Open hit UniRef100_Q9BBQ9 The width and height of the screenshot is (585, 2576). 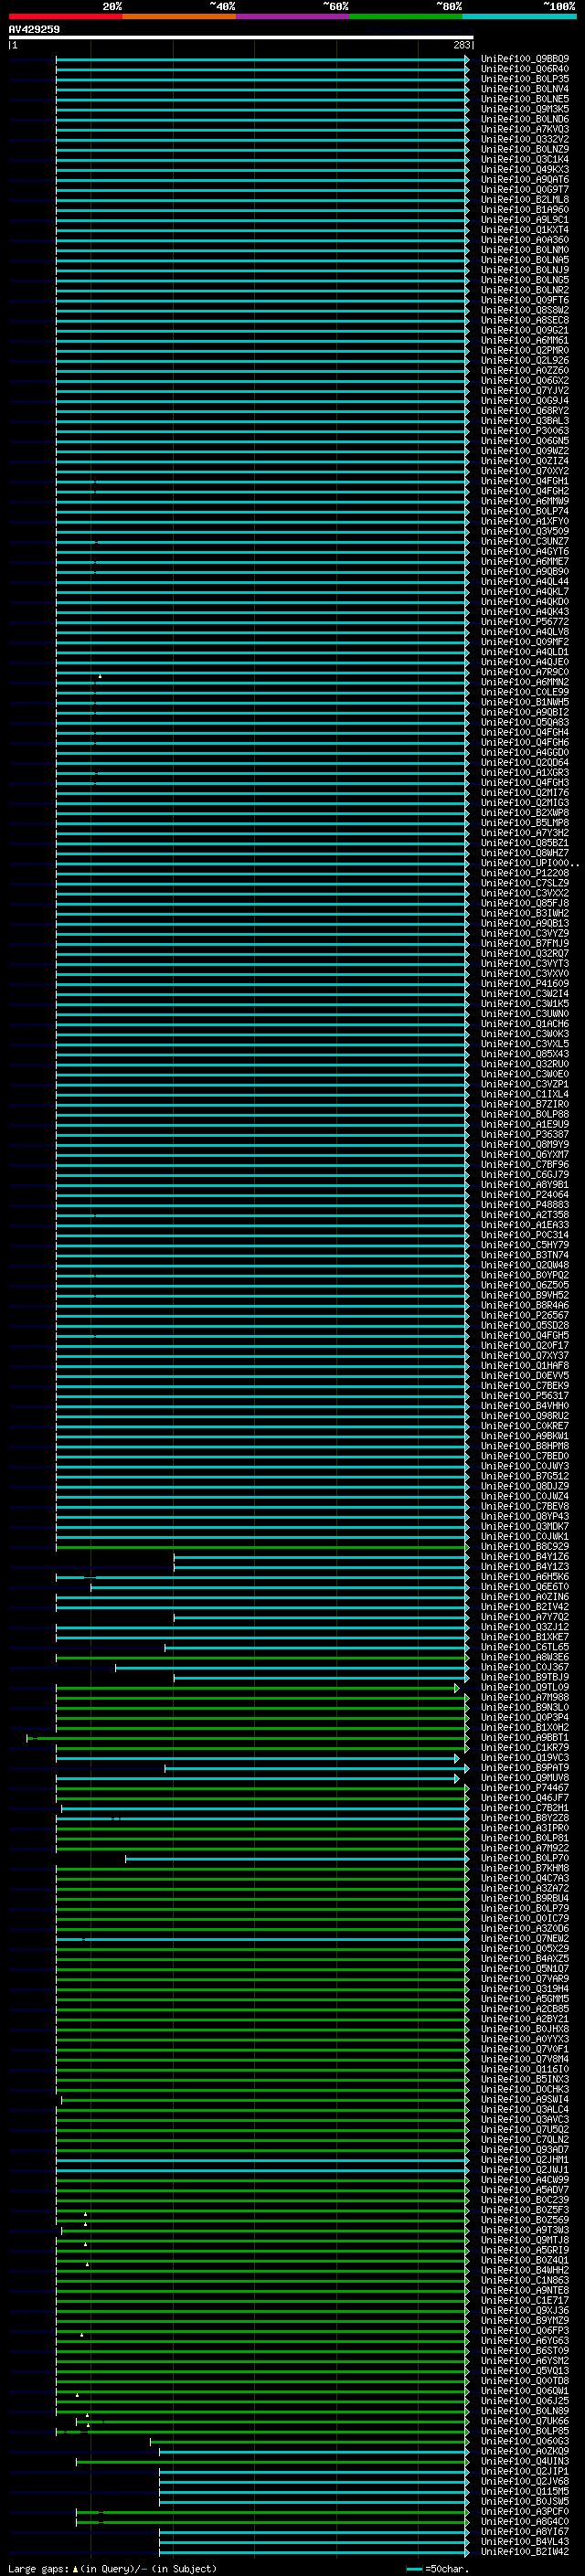[524, 59]
